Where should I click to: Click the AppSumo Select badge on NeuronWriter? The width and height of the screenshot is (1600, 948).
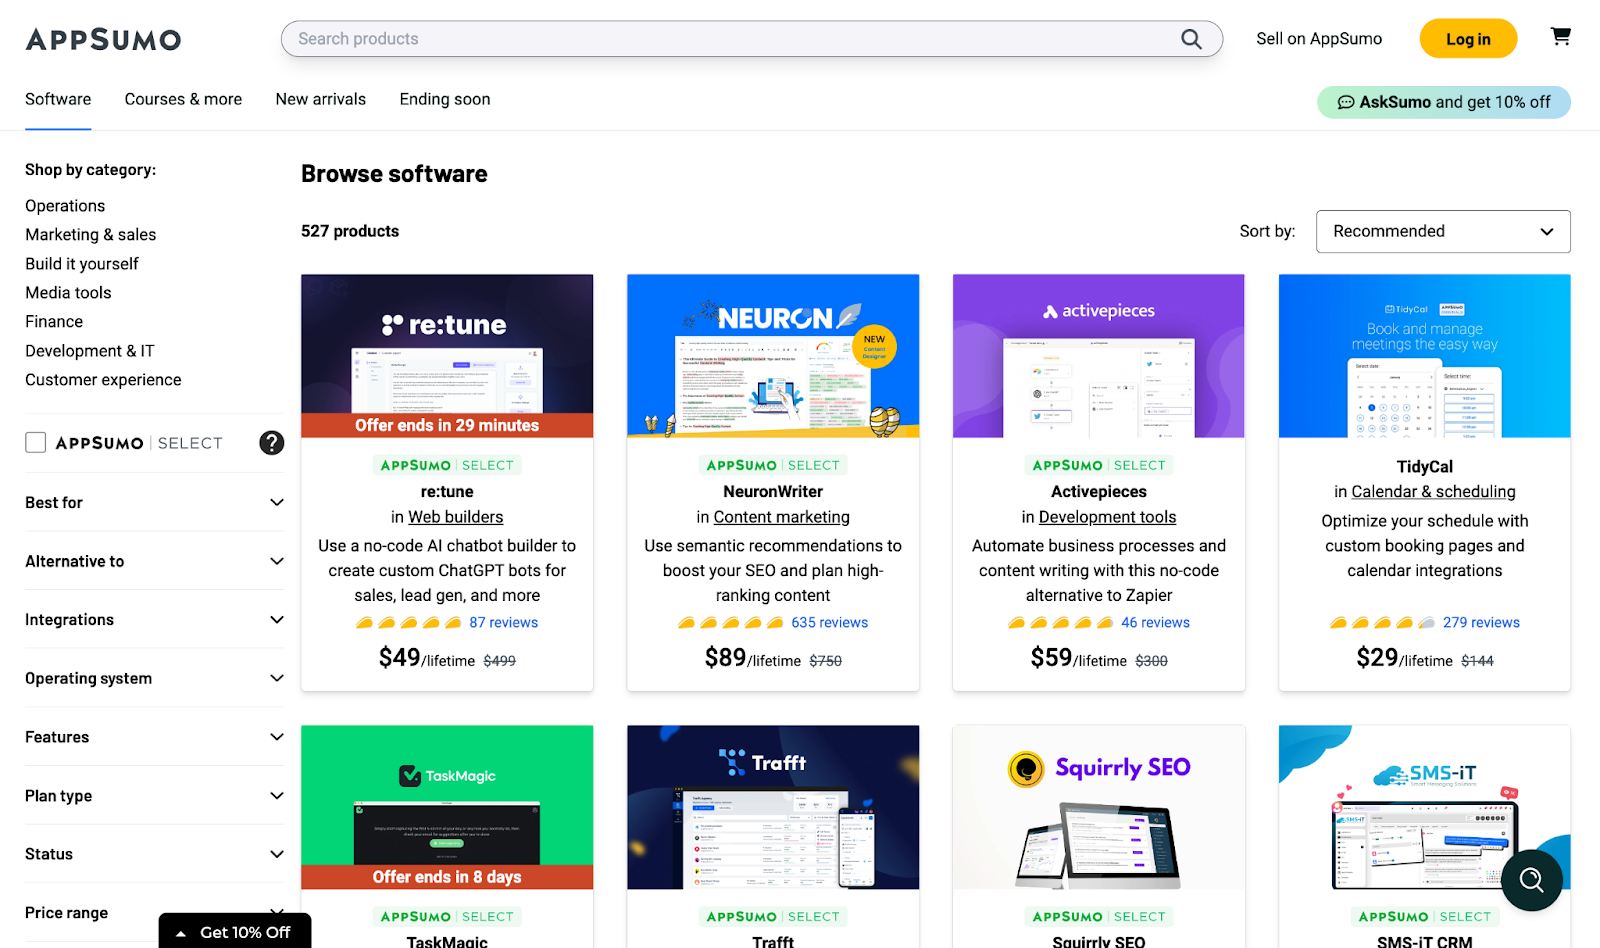[773, 465]
